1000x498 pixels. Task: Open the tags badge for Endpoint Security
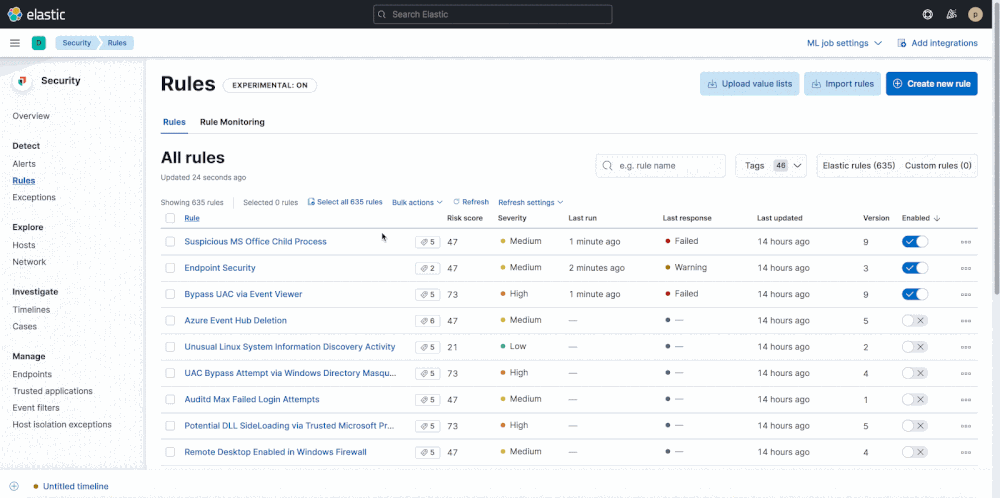pyautogui.click(x=427, y=268)
